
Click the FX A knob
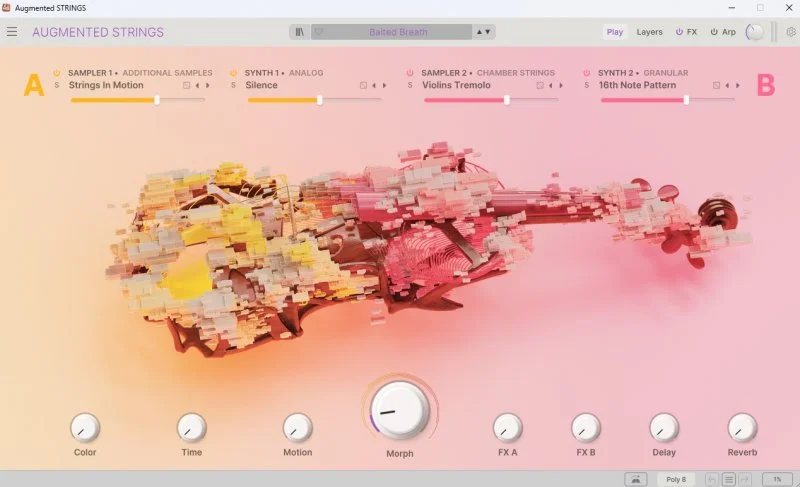507,427
